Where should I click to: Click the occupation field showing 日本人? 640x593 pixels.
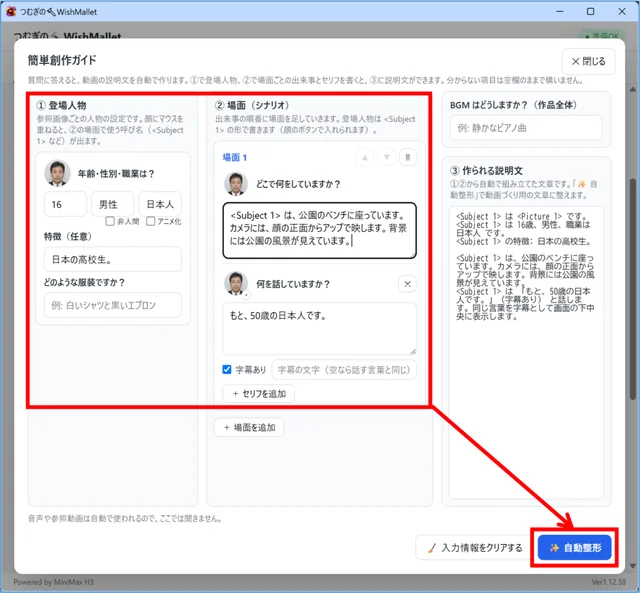point(160,204)
